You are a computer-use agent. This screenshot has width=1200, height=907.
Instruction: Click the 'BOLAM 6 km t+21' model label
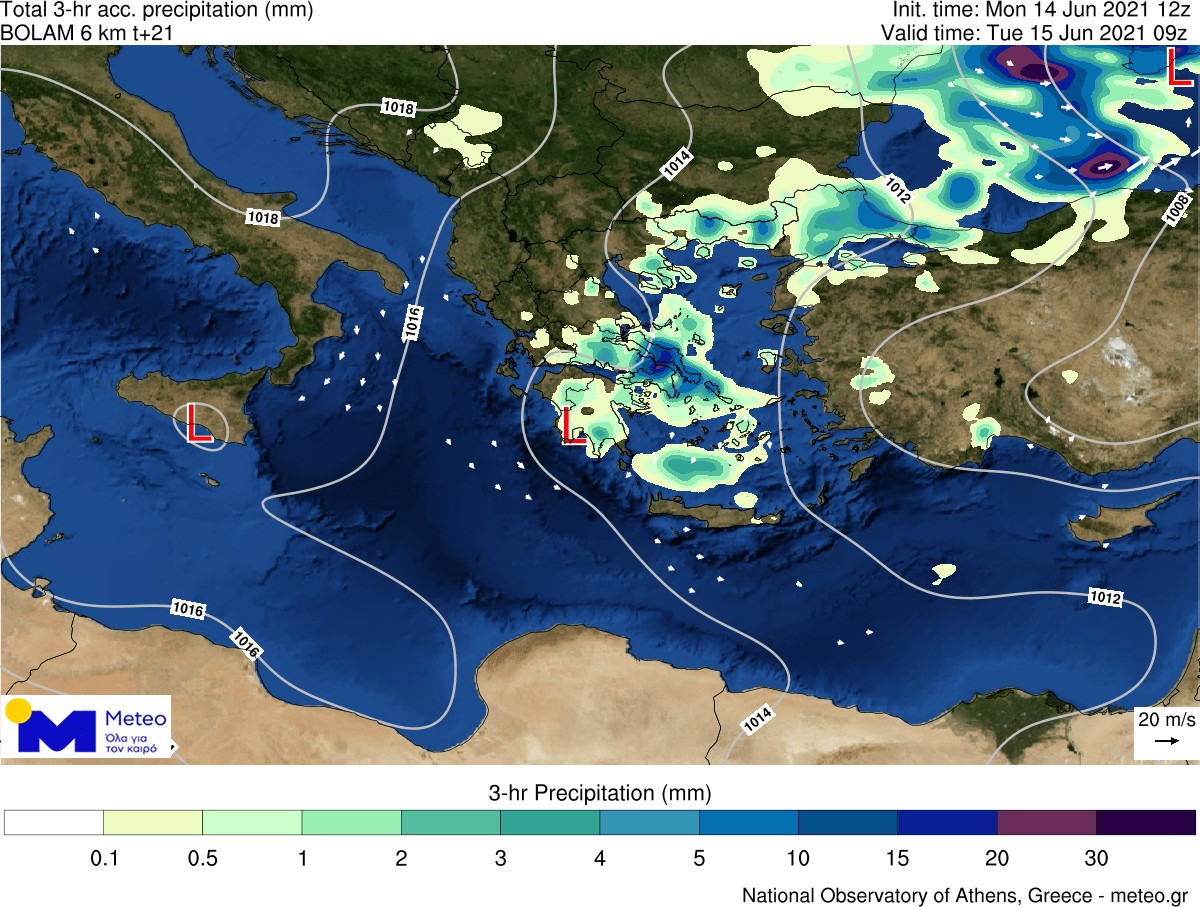click(74, 32)
